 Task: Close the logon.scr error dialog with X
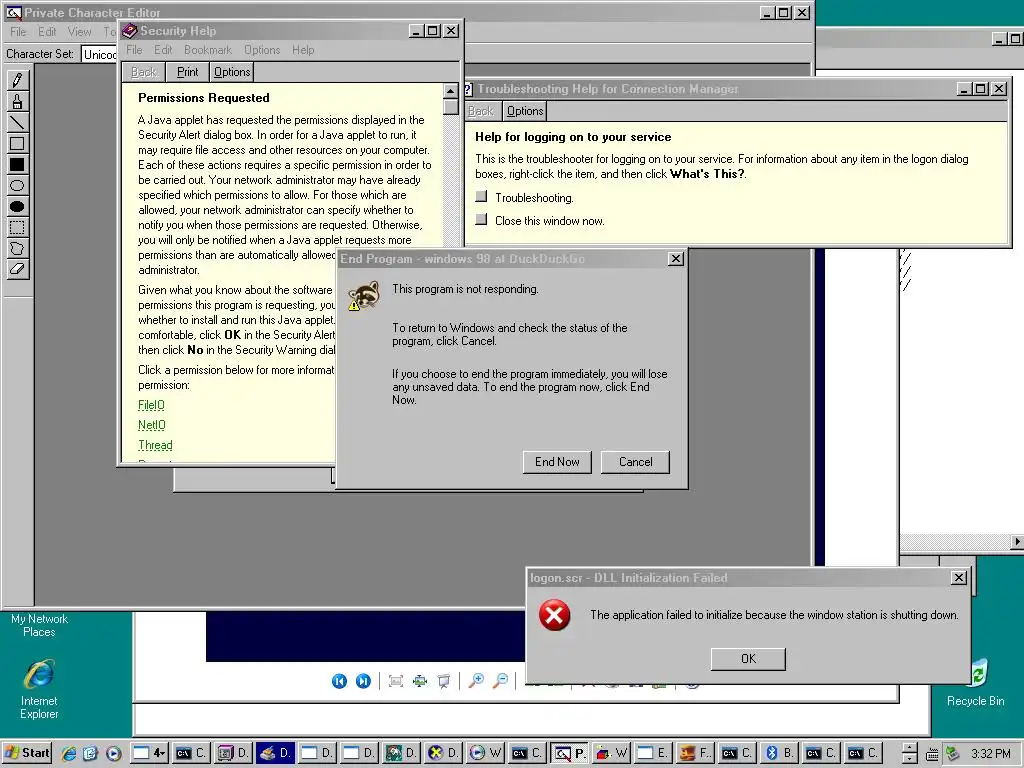959,577
